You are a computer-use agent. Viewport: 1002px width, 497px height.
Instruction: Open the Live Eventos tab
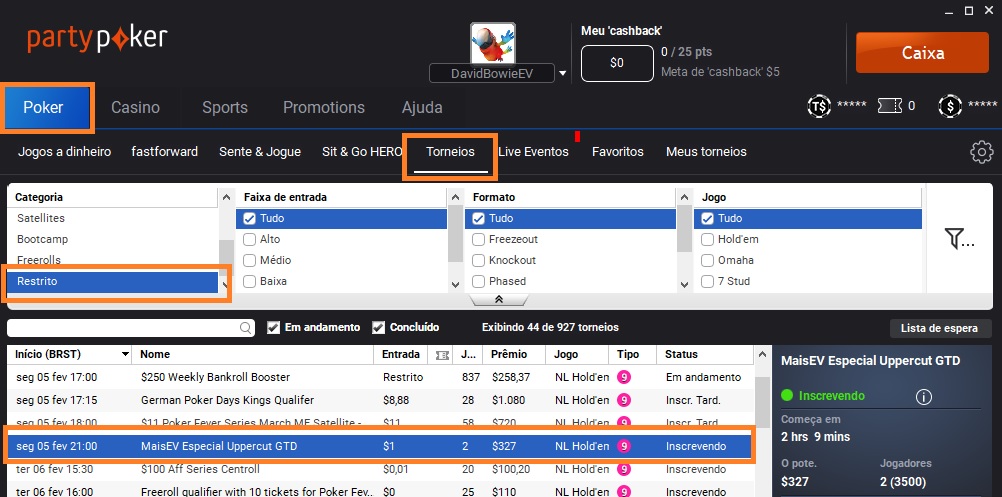coord(533,152)
